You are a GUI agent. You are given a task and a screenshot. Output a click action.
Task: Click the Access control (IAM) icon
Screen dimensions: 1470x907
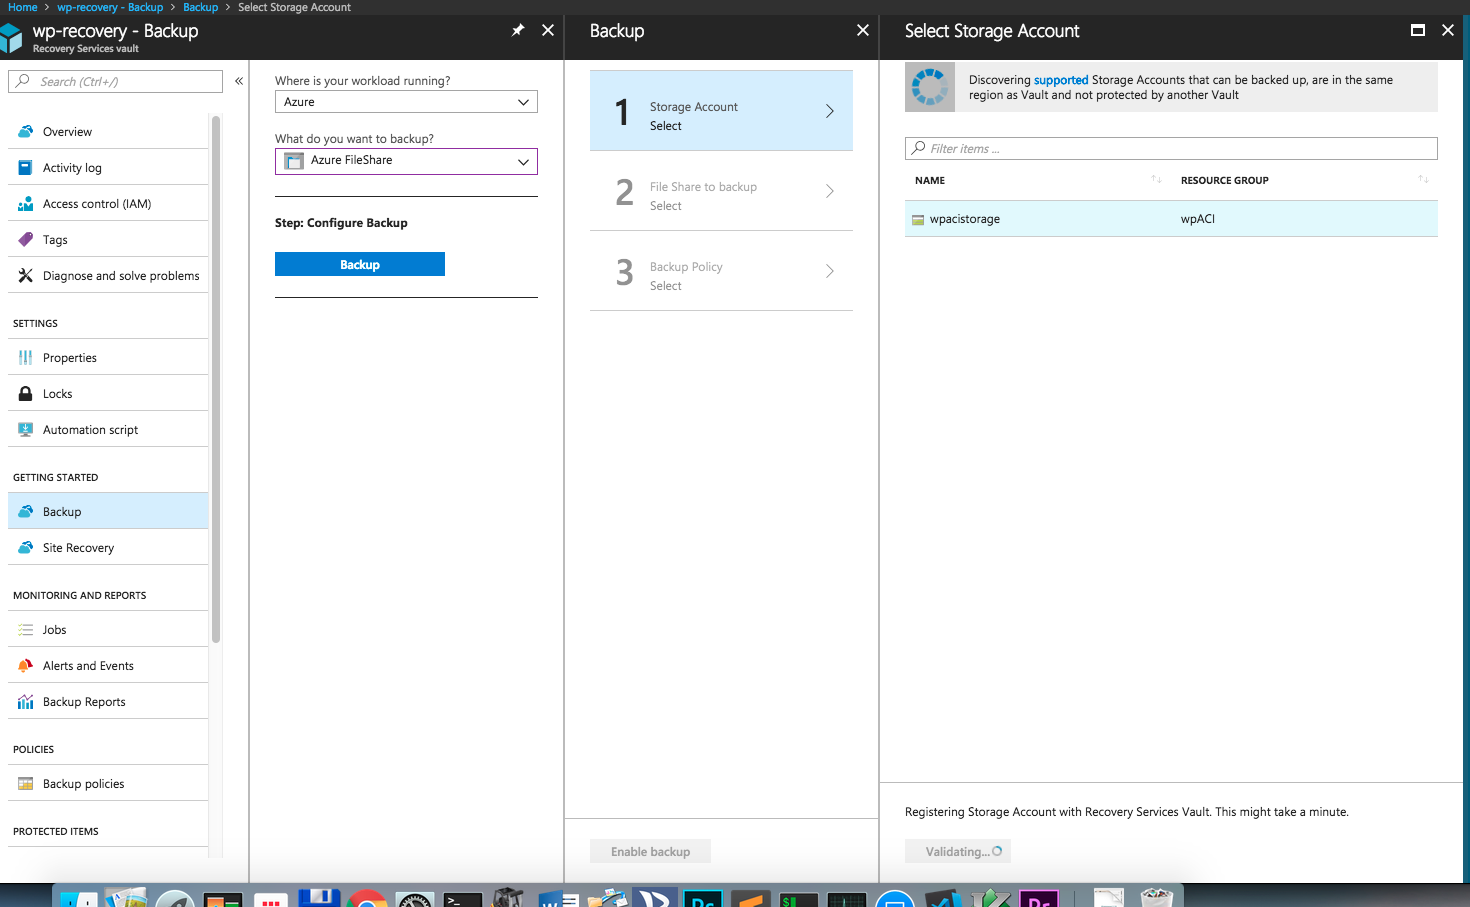click(26, 203)
